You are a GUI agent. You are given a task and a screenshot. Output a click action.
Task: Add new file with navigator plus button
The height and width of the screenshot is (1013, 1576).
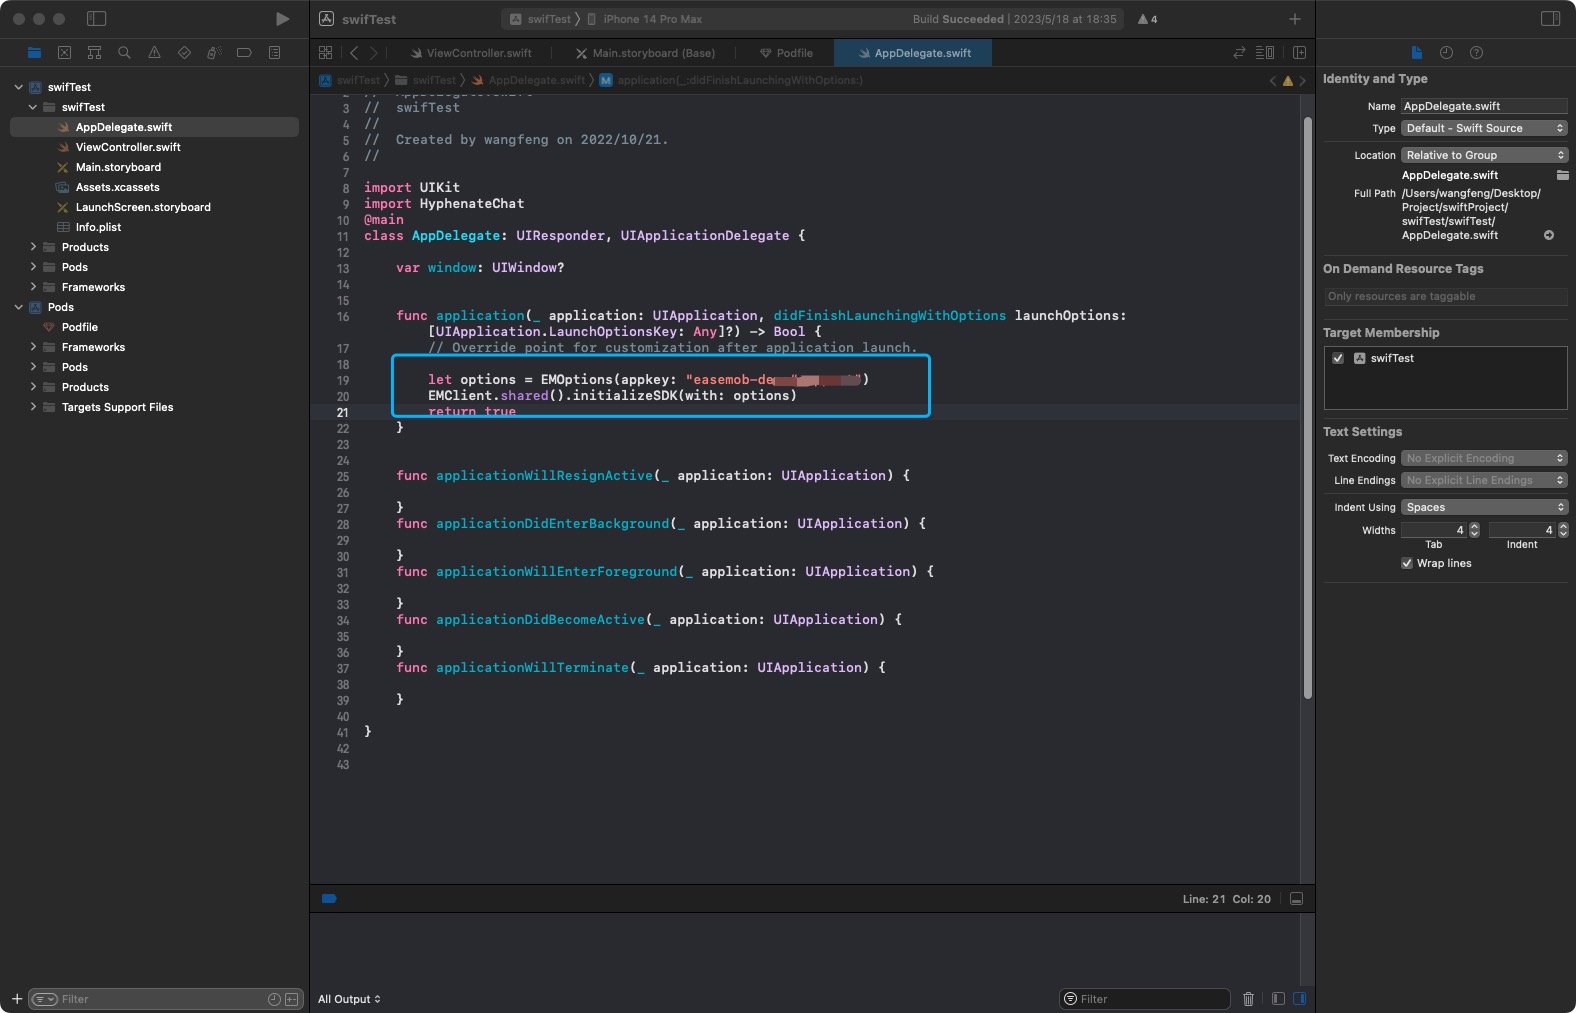pos(17,999)
